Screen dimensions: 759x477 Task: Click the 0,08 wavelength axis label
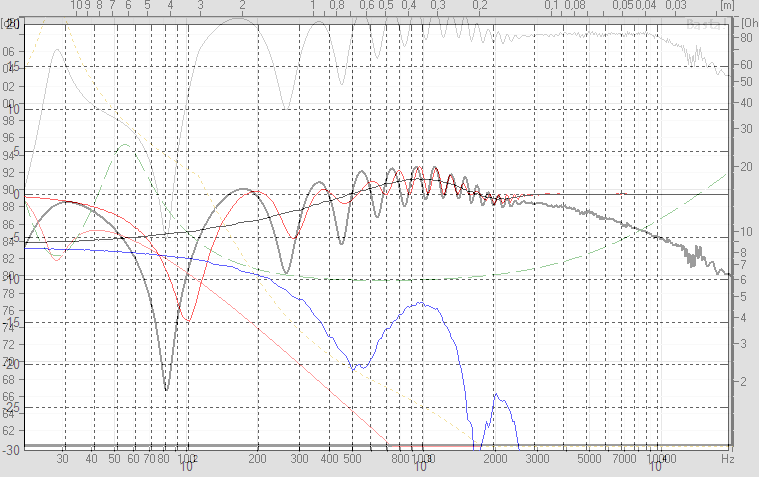click(575, 5)
